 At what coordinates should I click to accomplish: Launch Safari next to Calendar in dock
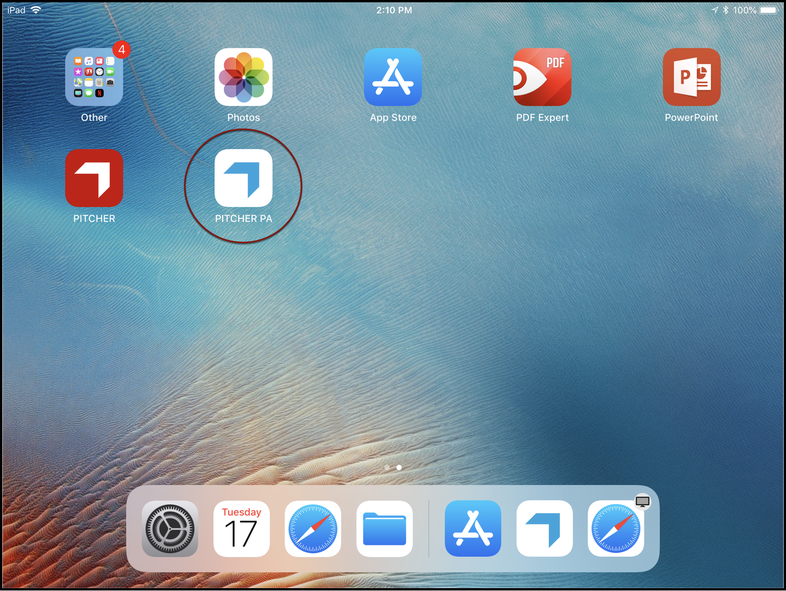pyautogui.click(x=313, y=529)
